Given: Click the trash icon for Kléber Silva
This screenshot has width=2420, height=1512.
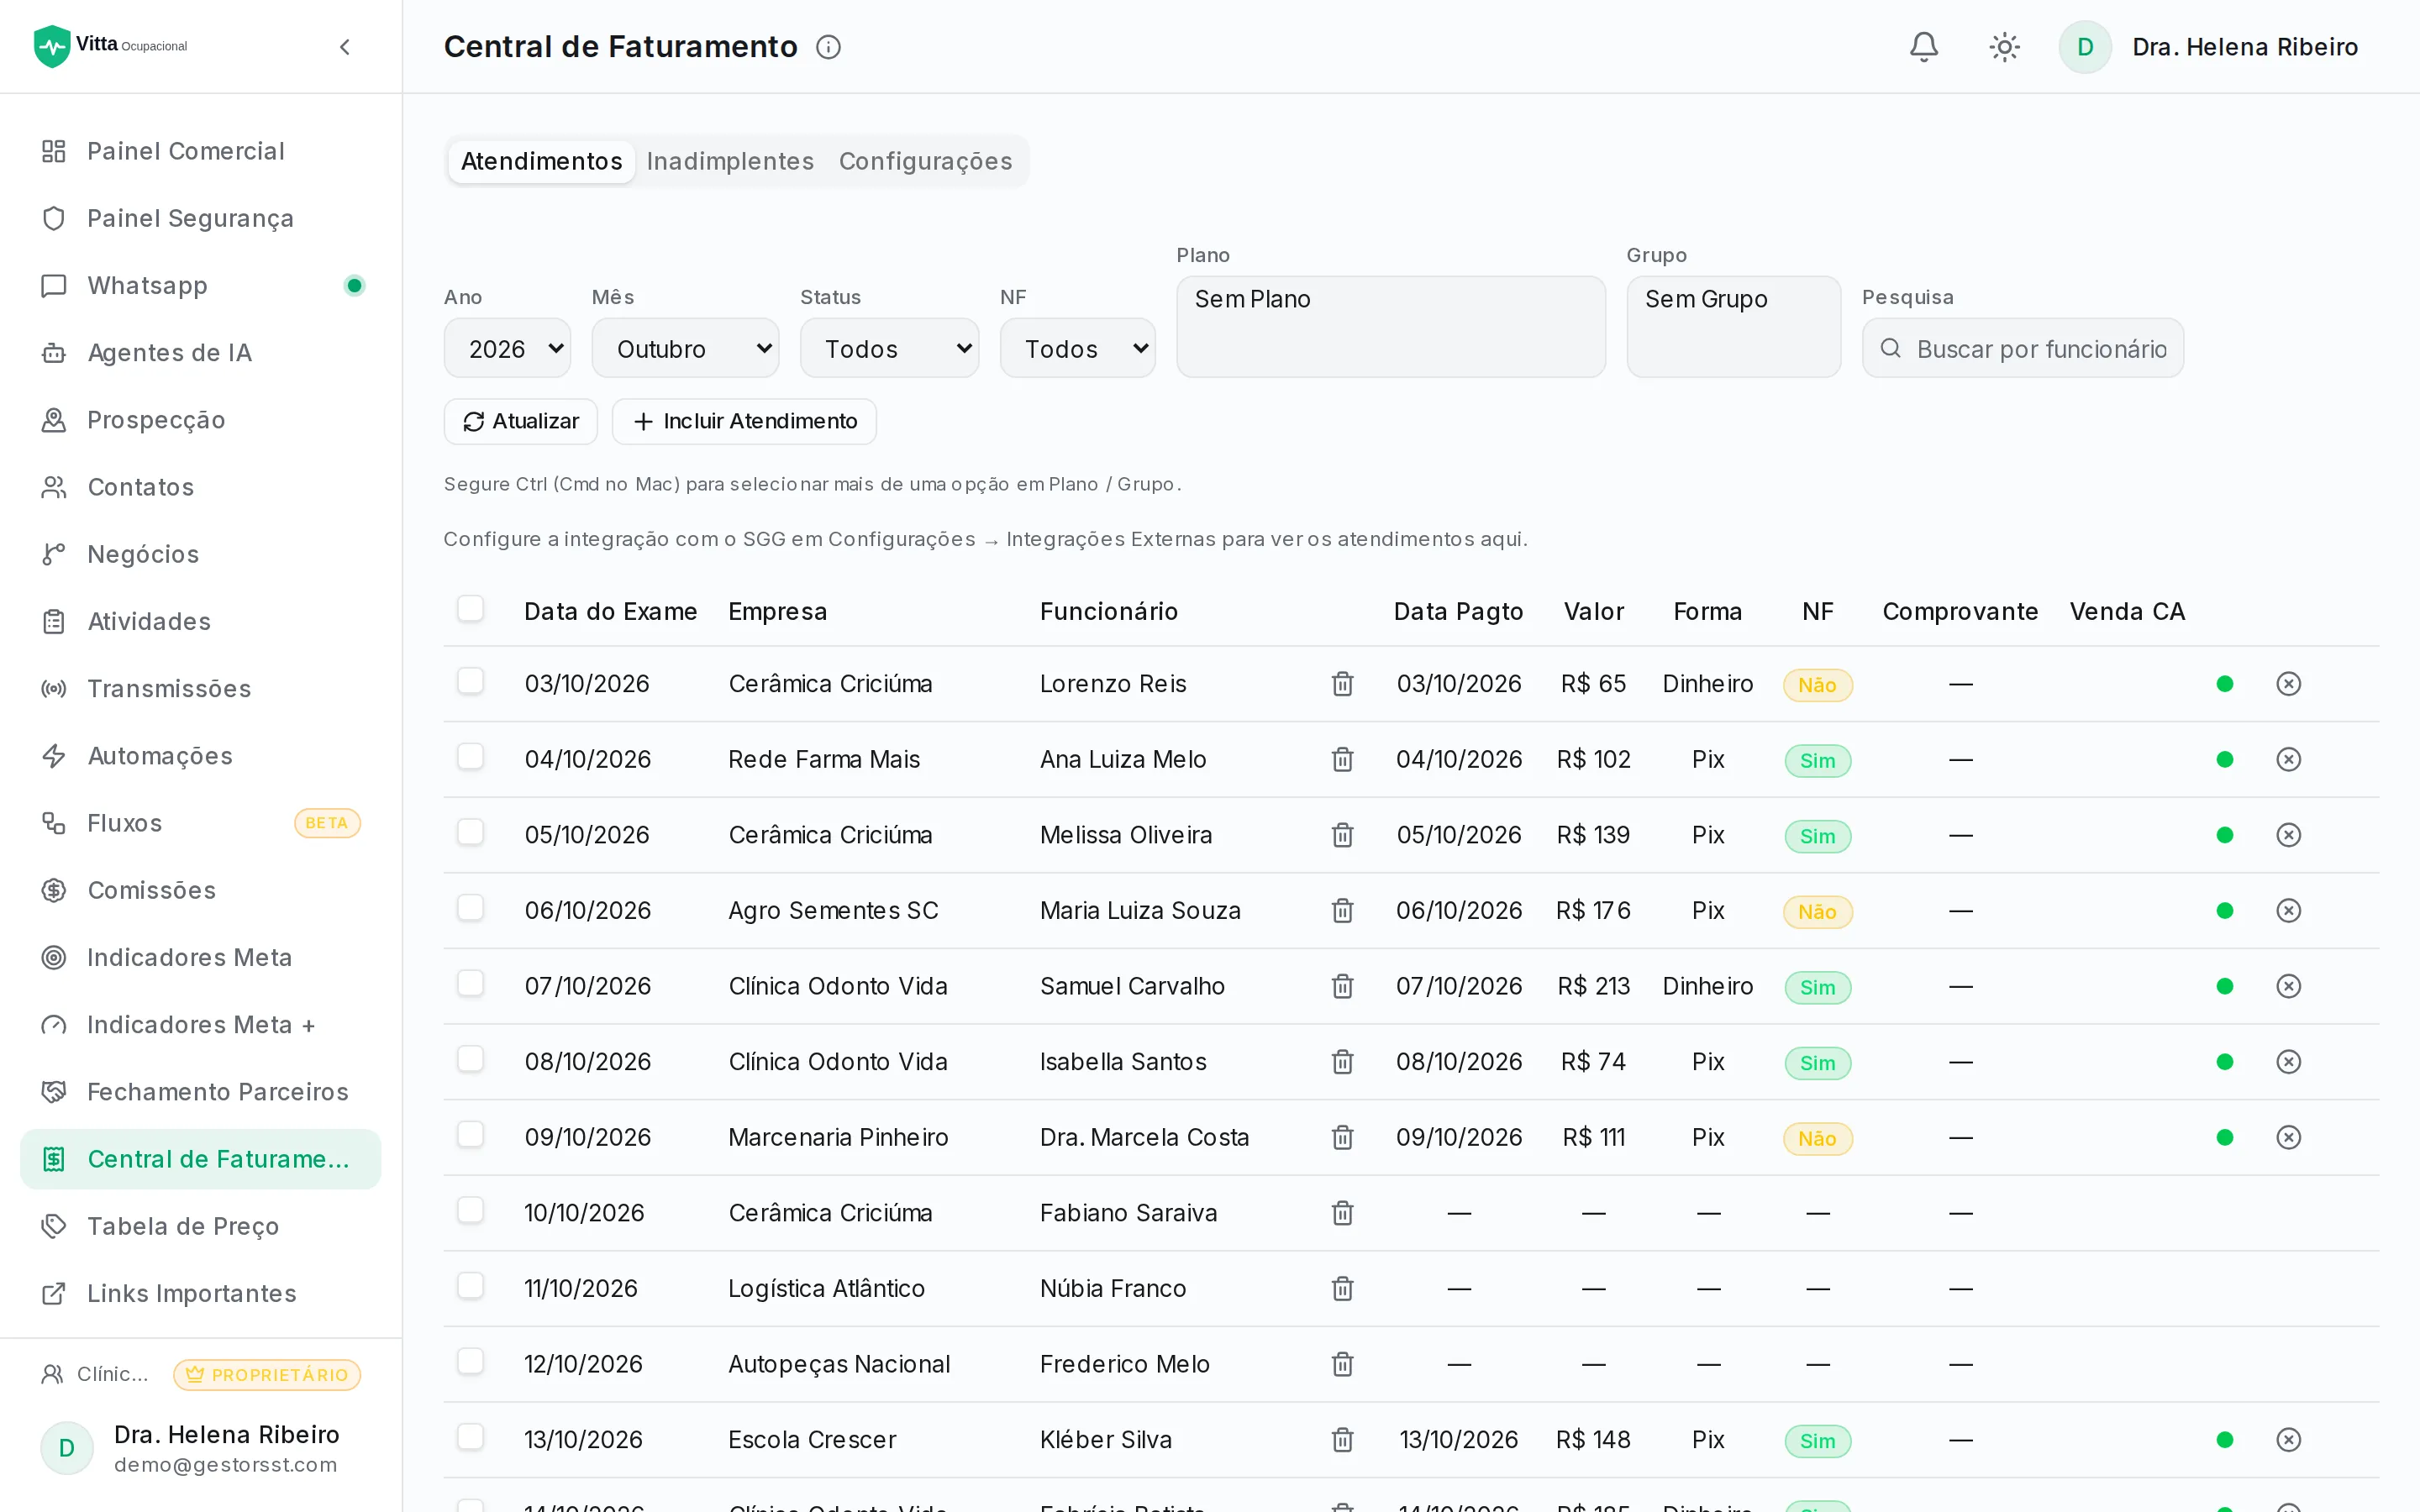Looking at the screenshot, I should point(1342,1440).
